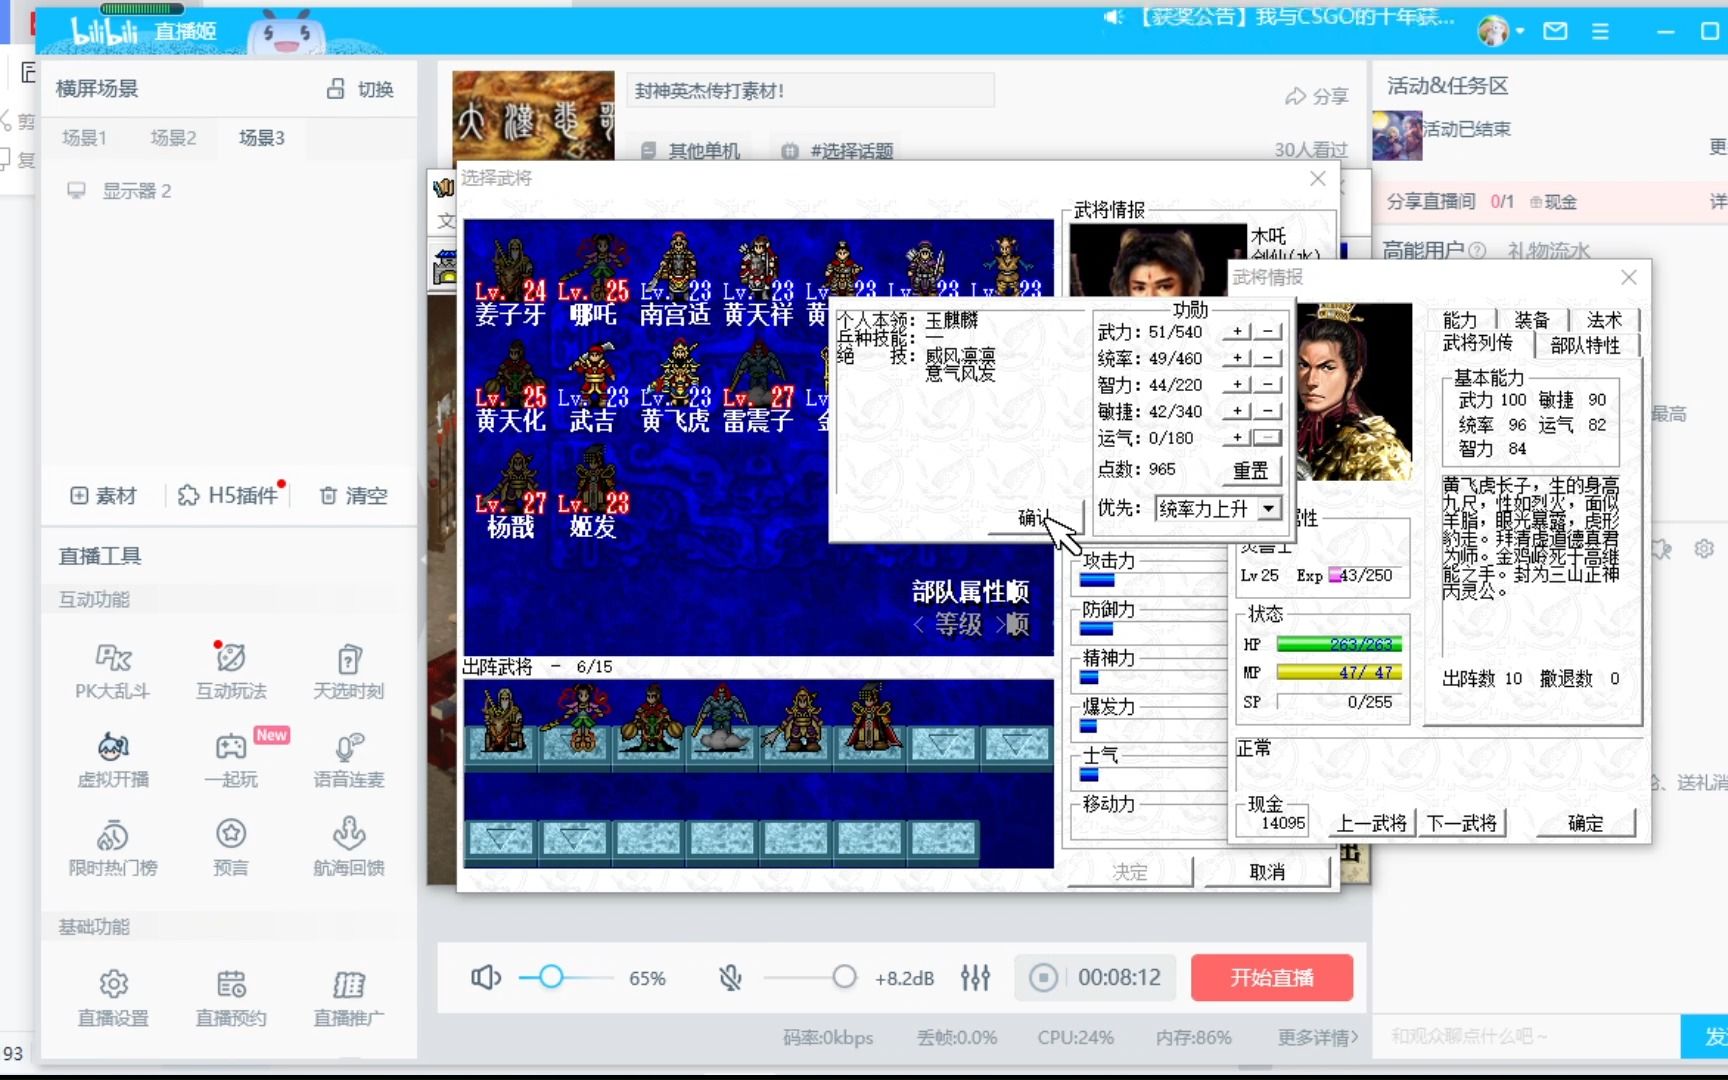Add 素材 source
The height and width of the screenshot is (1080, 1728).
click(103, 495)
